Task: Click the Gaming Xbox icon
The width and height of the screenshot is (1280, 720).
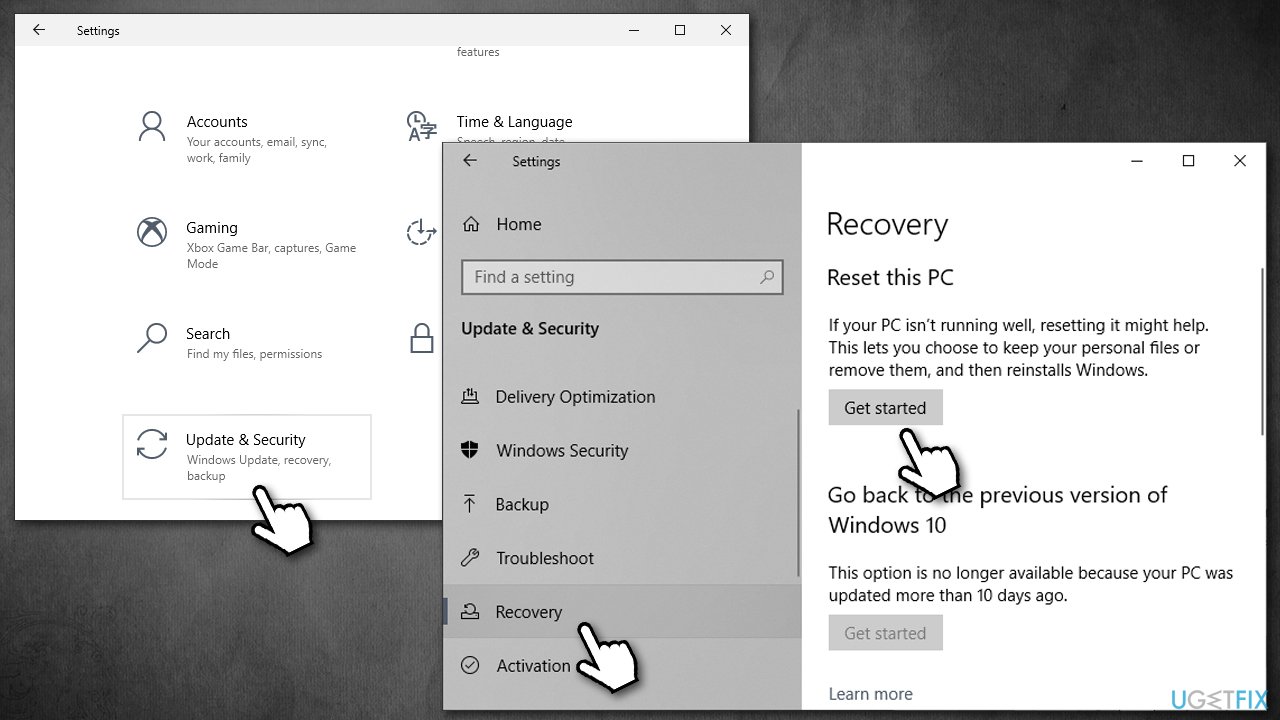Action: 152,233
